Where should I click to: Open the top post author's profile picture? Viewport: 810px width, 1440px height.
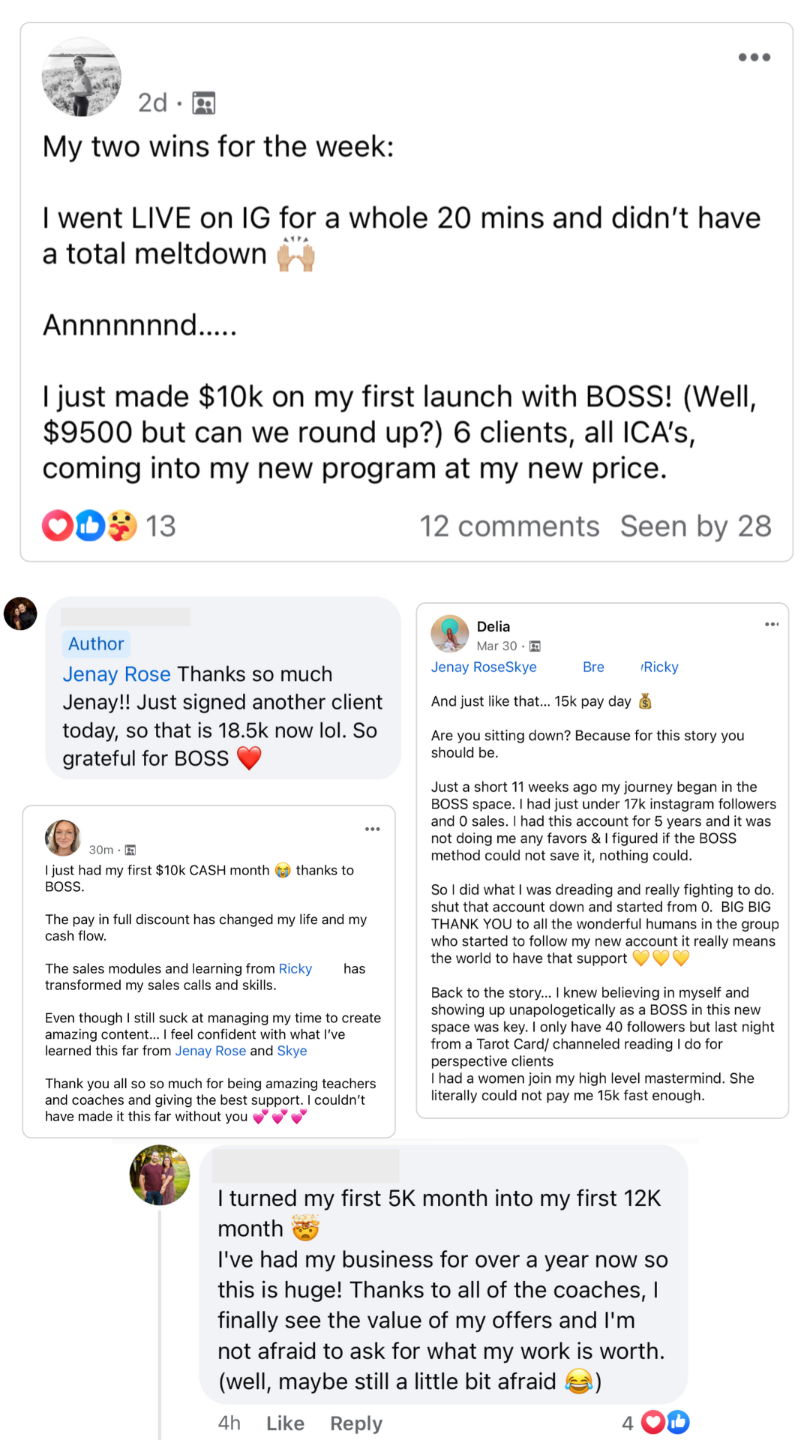[x=81, y=79]
